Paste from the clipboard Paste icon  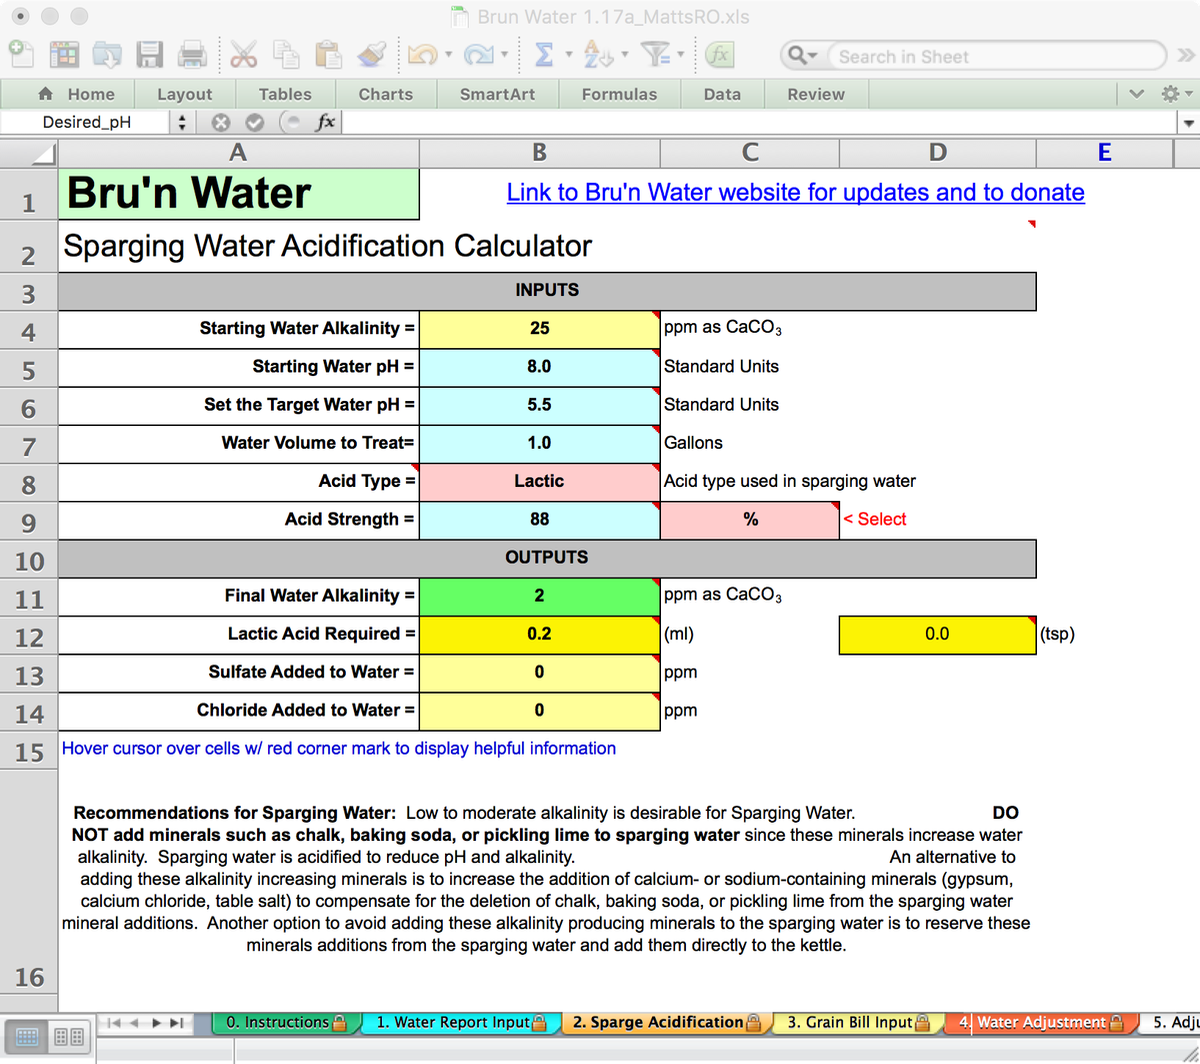pyautogui.click(x=328, y=55)
